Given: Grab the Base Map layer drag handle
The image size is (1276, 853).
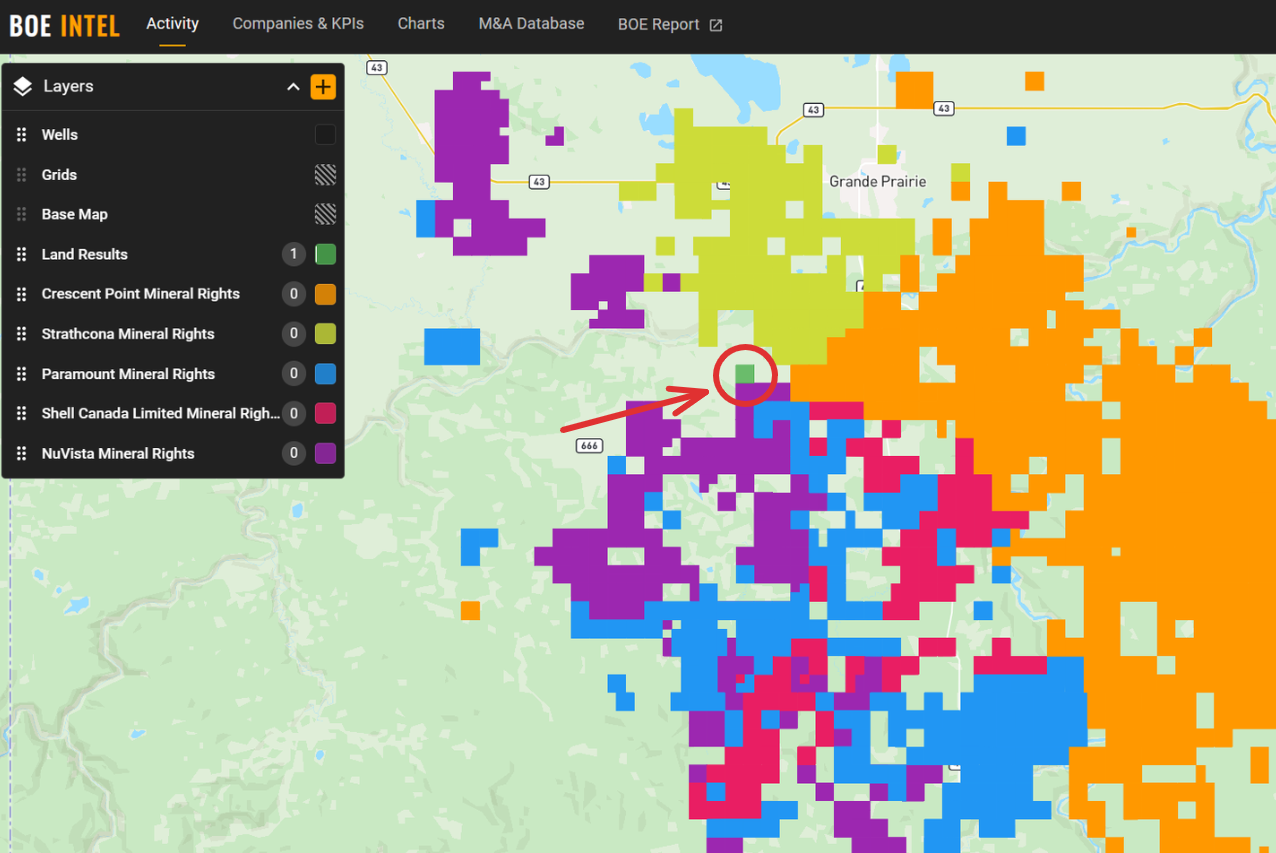Looking at the screenshot, I should coord(22,214).
